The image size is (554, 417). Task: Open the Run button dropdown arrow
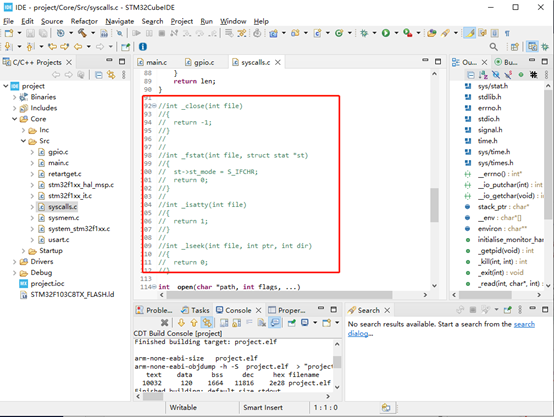click(x=396, y=33)
